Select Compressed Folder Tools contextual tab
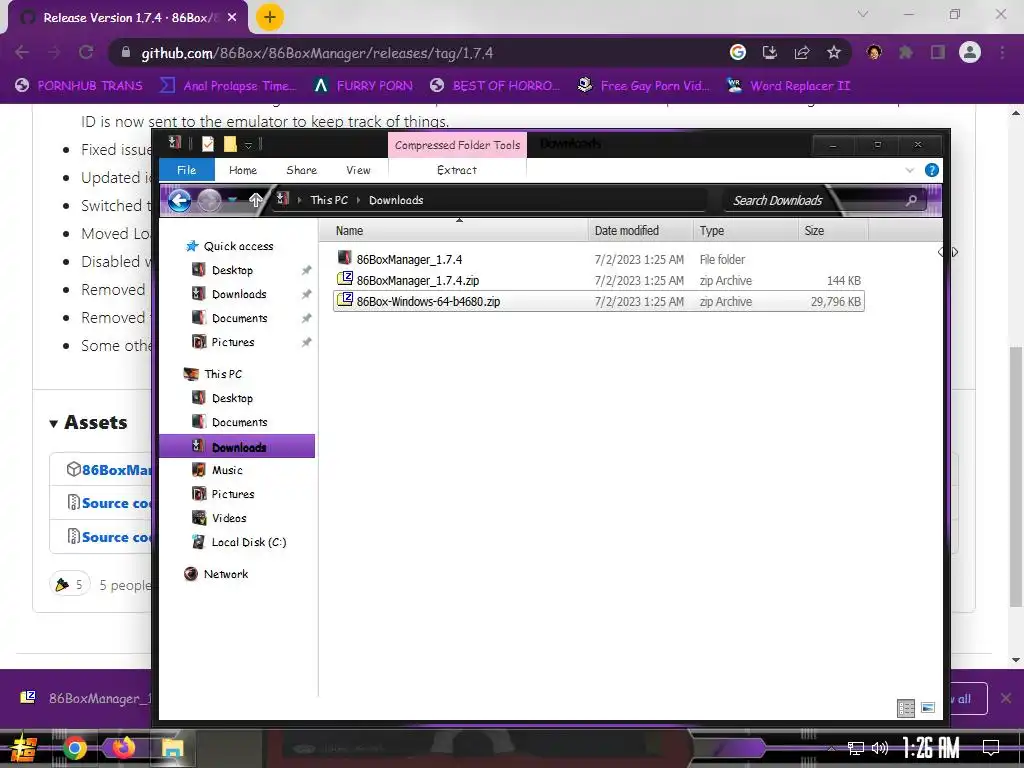The height and width of the screenshot is (768, 1024). (x=457, y=145)
